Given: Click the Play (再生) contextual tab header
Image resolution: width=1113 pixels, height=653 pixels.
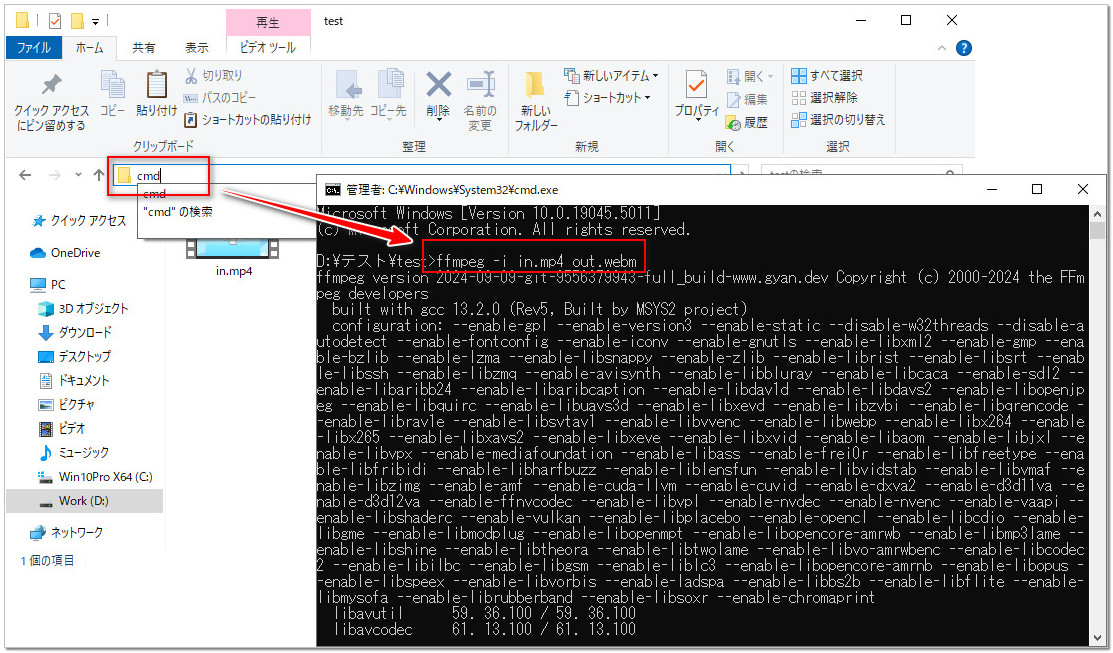Looking at the screenshot, I should (268, 22).
